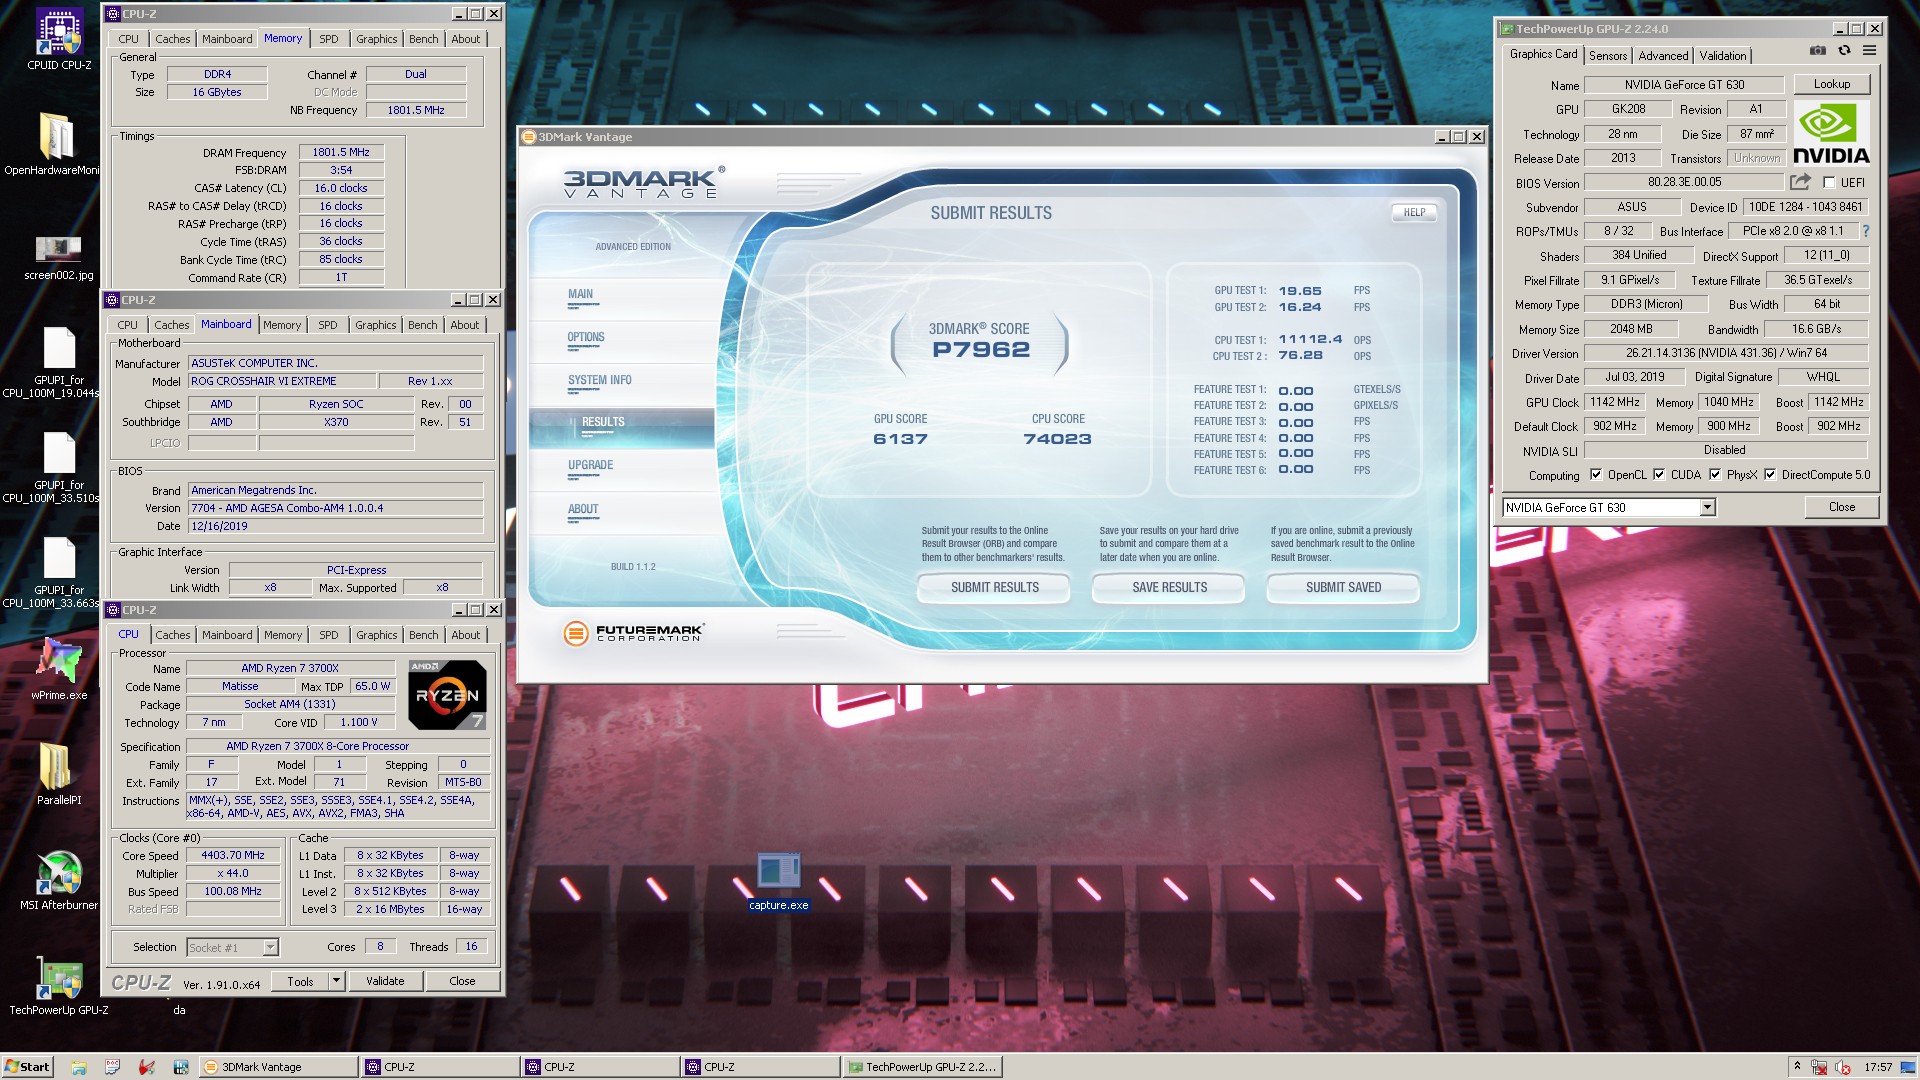The image size is (1920, 1080).
Task: Click the taskbar clock showing 17:57
Action: [1878, 1068]
